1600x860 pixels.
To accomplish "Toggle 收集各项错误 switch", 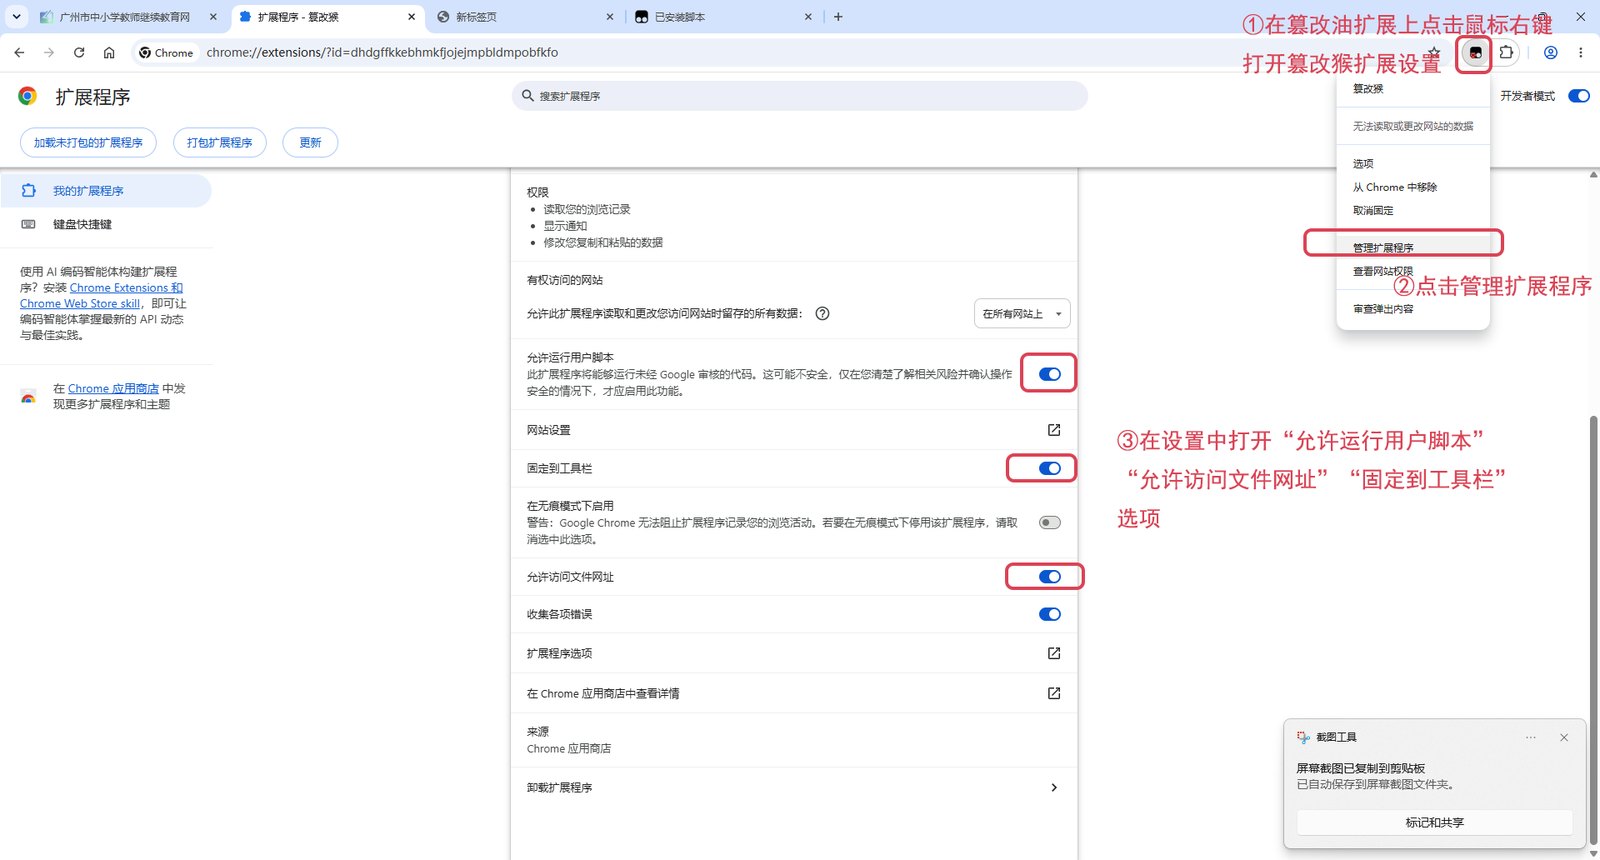I will [1050, 614].
